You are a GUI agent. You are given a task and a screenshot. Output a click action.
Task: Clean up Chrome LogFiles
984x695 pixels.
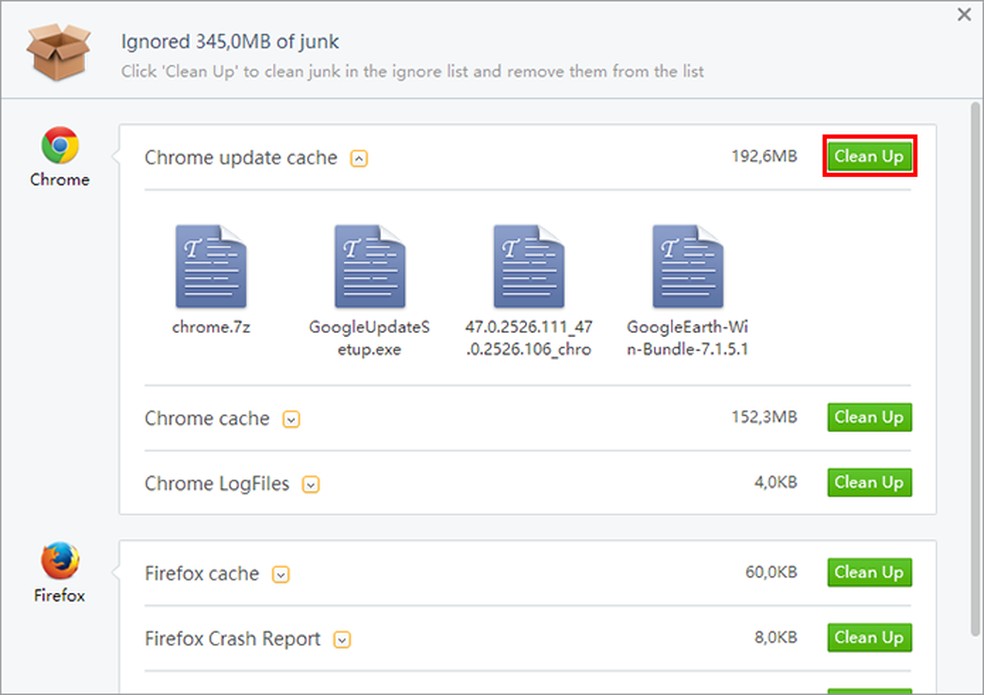(x=869, y=482)
